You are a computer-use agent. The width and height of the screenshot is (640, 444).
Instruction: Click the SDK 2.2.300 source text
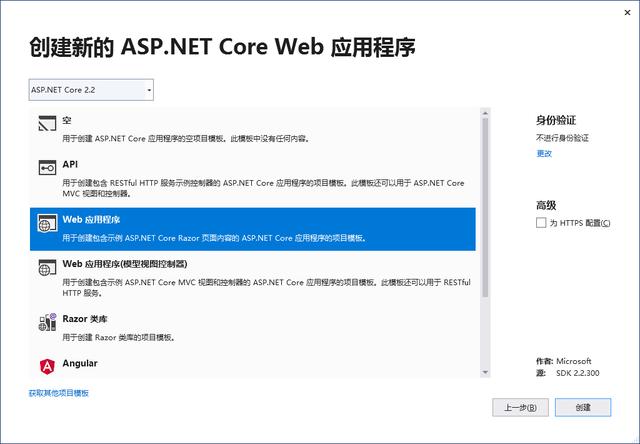pyautogui.click(x=578, y=373)
